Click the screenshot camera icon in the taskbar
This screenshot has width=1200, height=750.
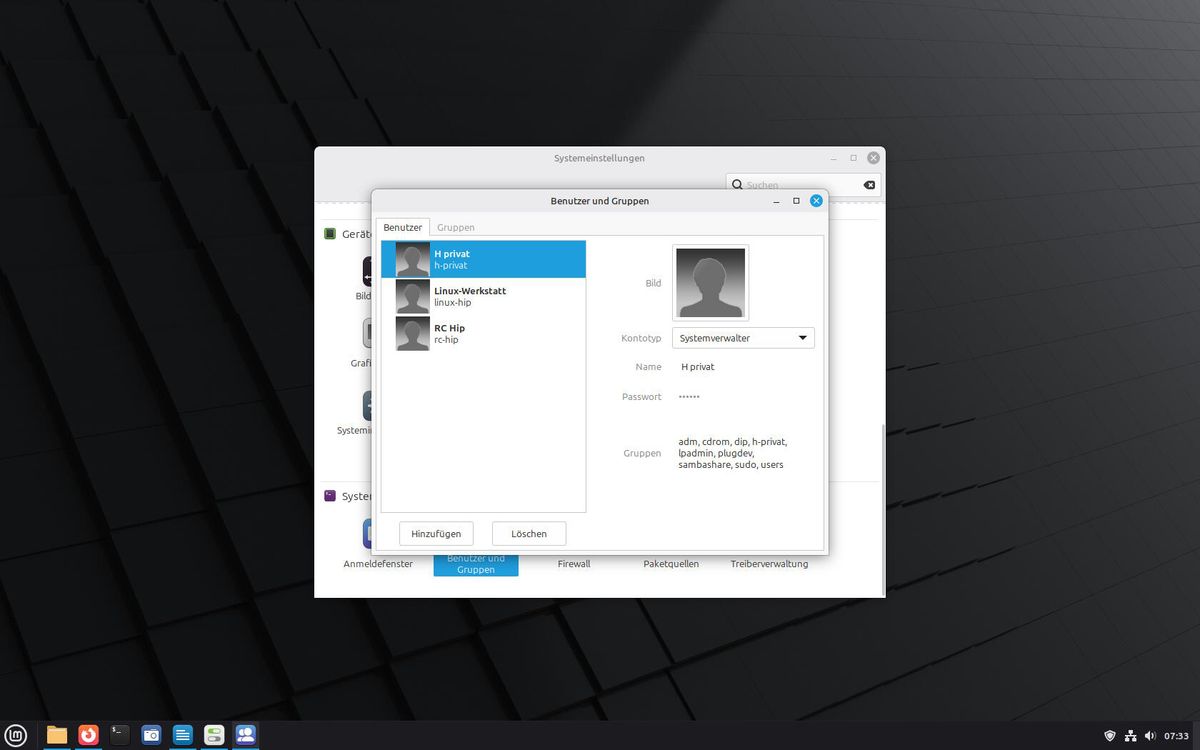tap(151, 735)
